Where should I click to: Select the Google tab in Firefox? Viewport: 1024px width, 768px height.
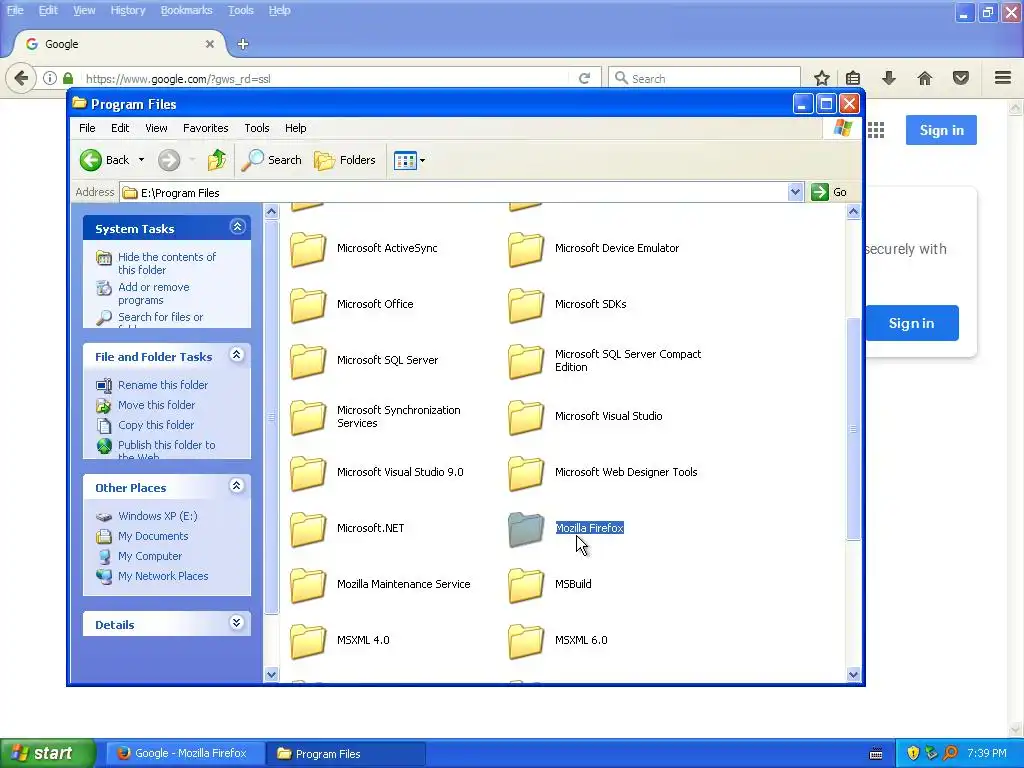tap(120, 44)
